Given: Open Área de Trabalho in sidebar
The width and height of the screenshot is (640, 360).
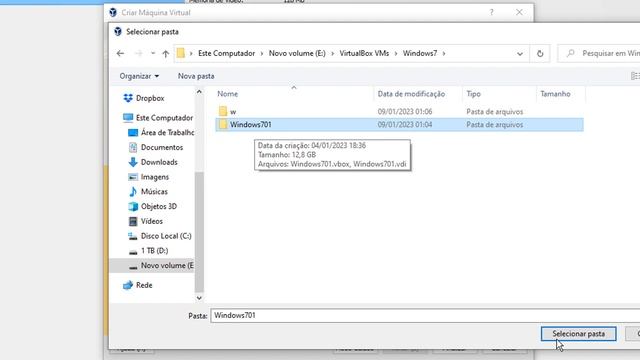Looking at the screenshot, I should [167, 133].
